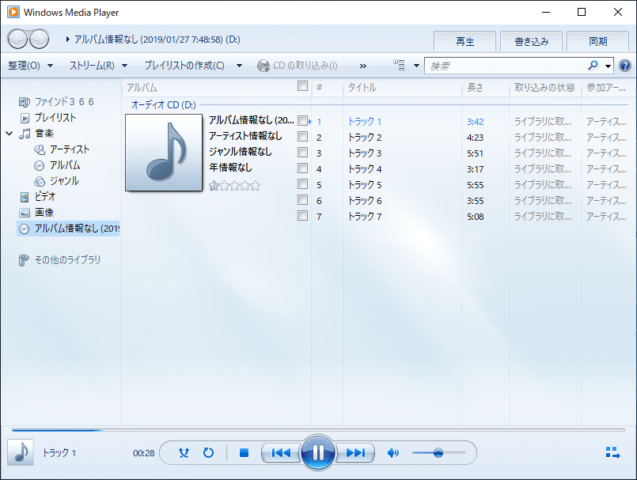Select 音楽 in the navigation tree

tap(44, 133)
